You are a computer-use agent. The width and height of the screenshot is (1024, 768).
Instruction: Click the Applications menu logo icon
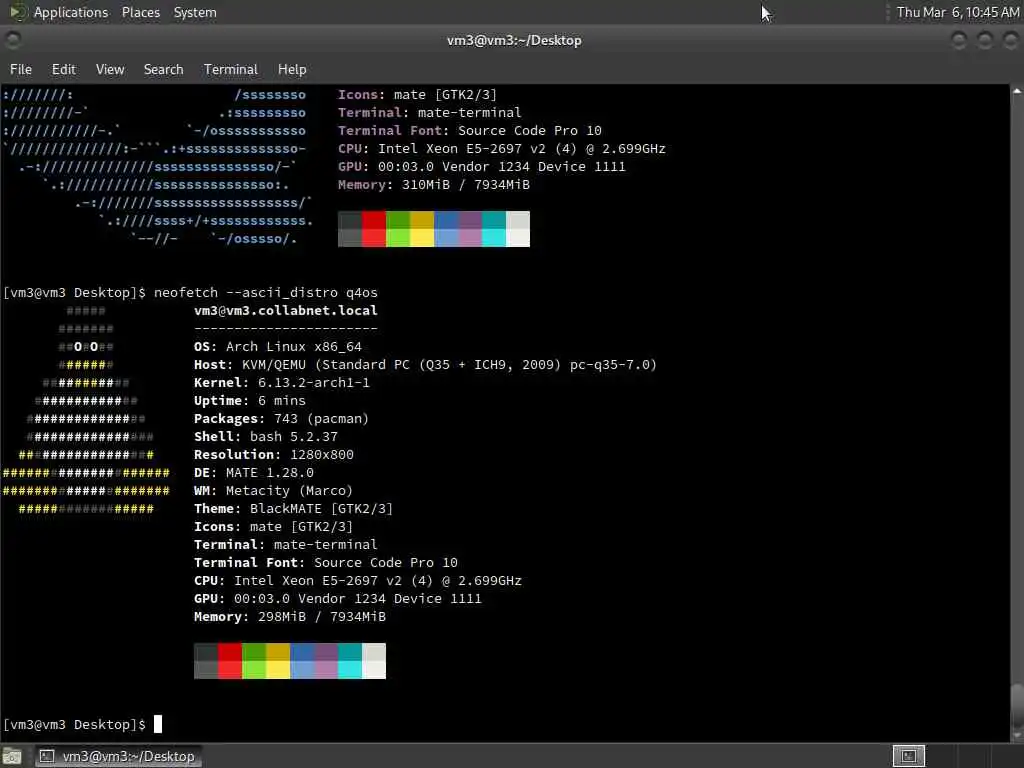(18, 12)
